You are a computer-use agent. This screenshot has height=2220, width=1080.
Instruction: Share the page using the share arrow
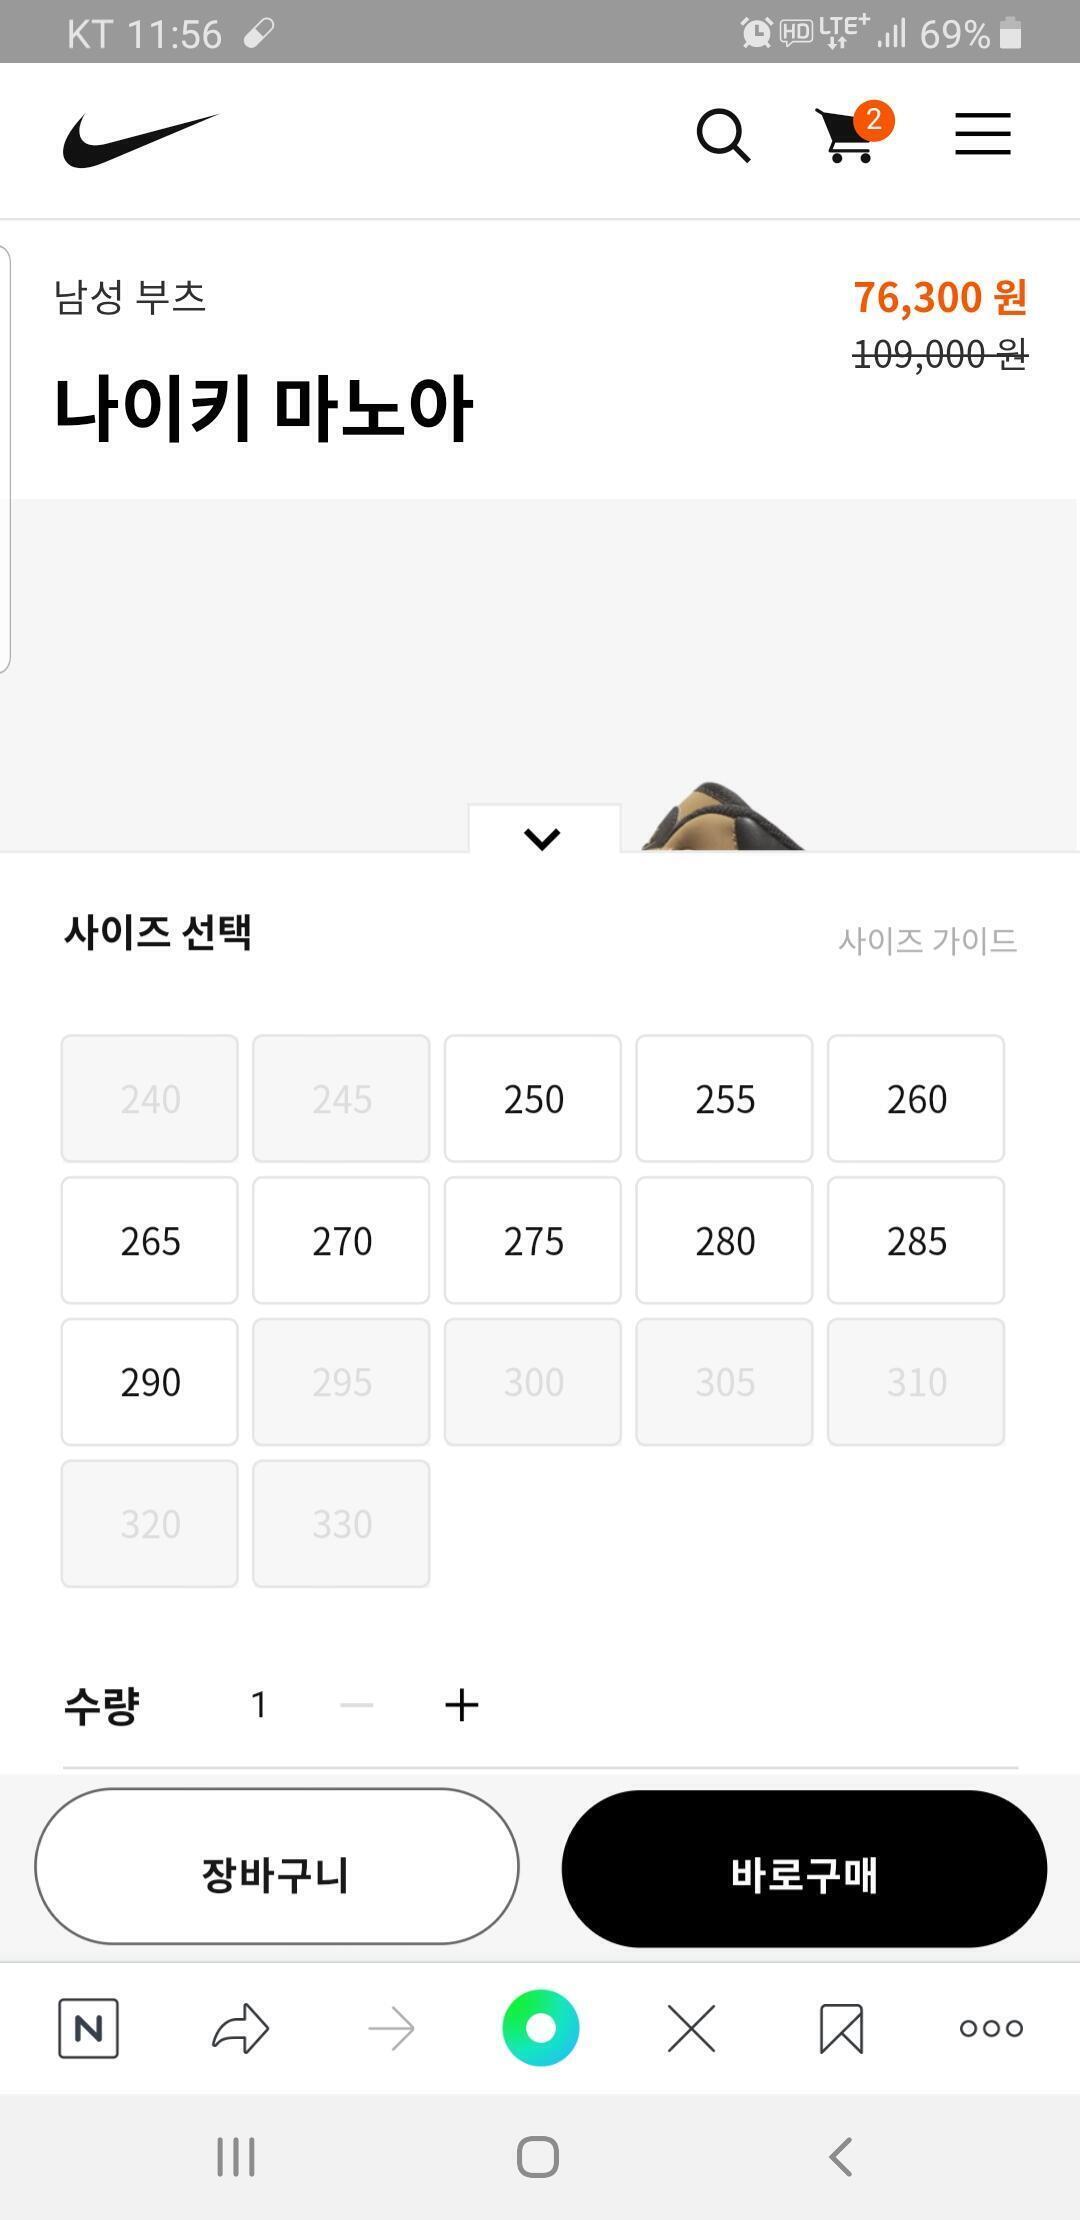(240, 2028)
